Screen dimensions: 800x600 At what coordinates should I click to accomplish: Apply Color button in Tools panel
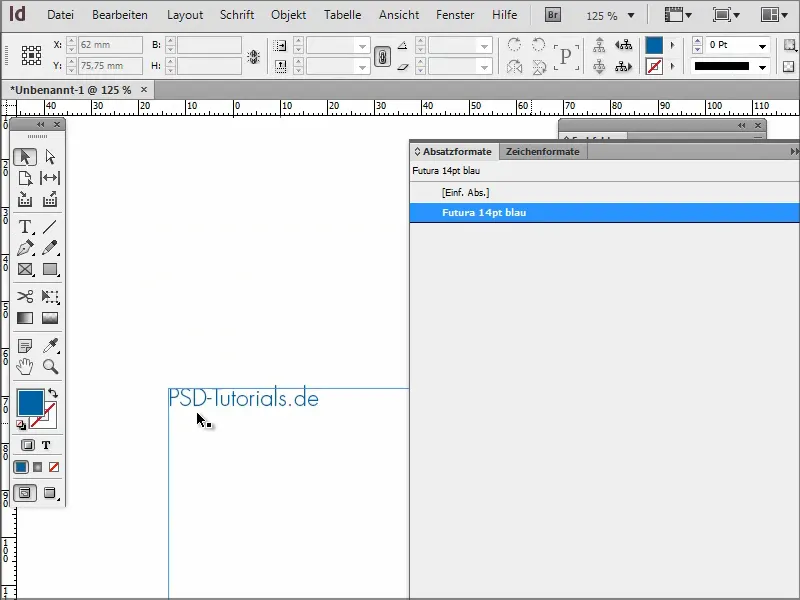(x=21, y=467)
